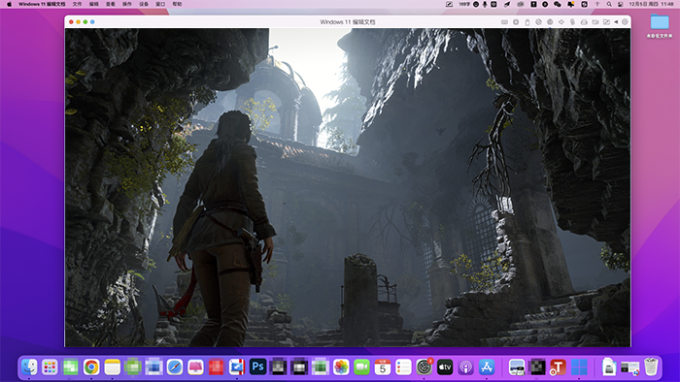Image resolution: width=680 pixels, height=382 pixels.
Task: Open Photos app in the Dock
Action: pos(341,367)
